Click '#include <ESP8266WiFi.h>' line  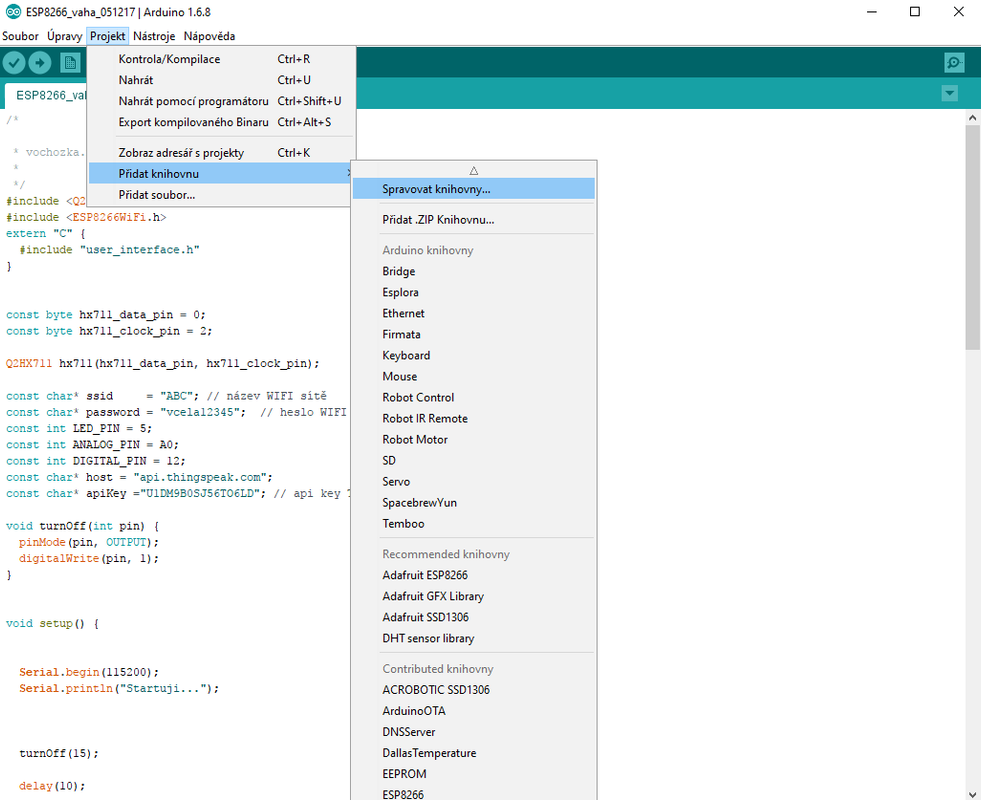tap(86, 217)
